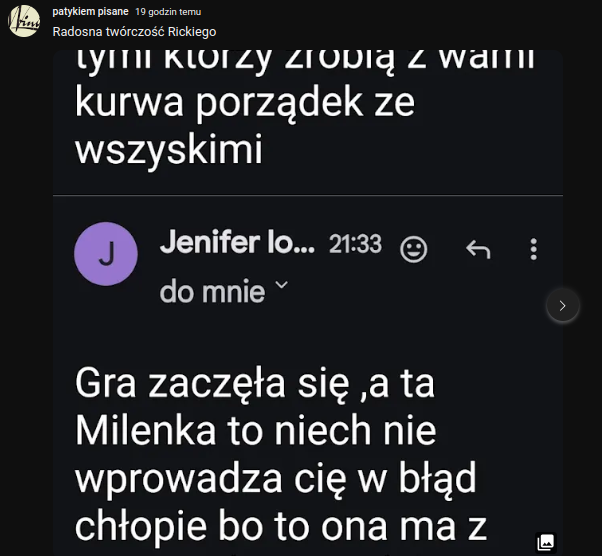Expand recipient details chevron beside 'do mnie'
The image size is (602, 556).
[281, 287]
